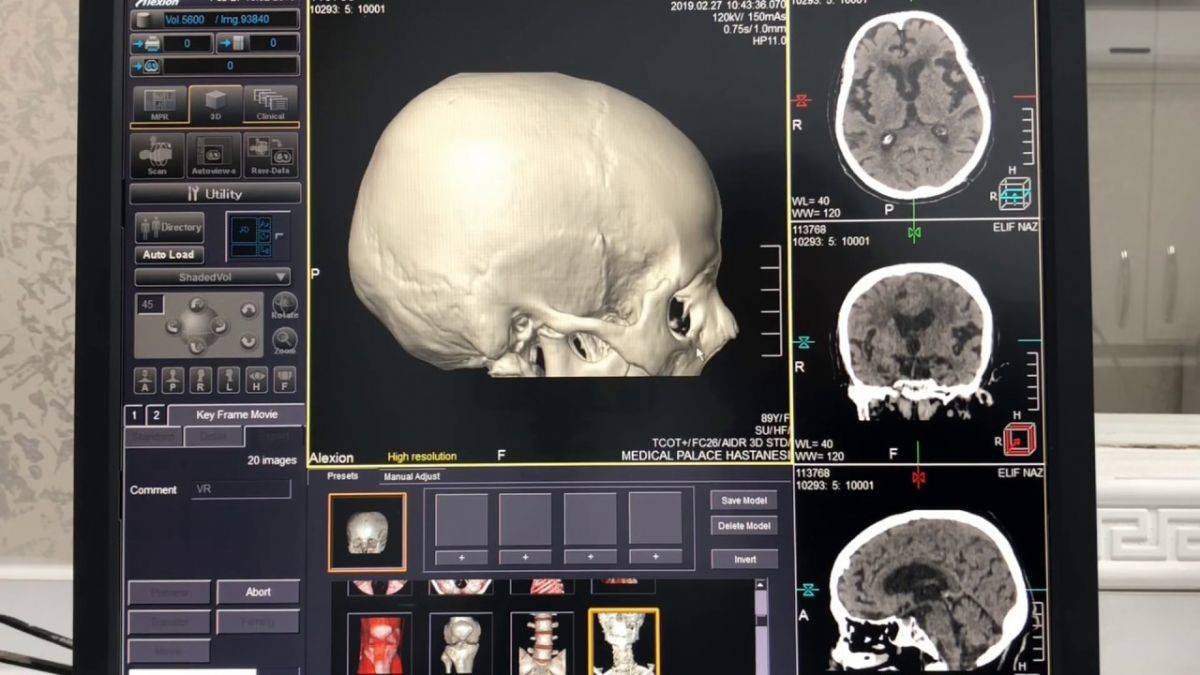Toggle key frame slot 2
The height and width of the screenshot is (675, 1200).
click(x=156, y=415)
